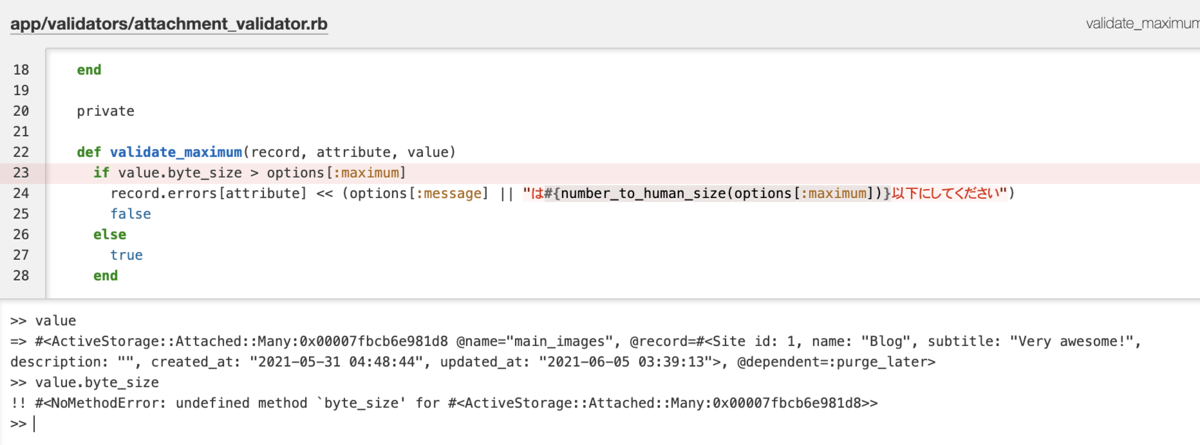Viewport: 1200px width, 445px height.
Task: Focus the empty console prompt input line
Action: pyautogui.click(x=600, y=424)
